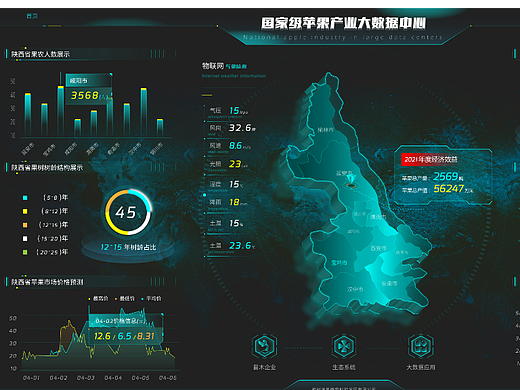The height and width of the screenshot is (390, 520).
Task: Click the 04-01 date axis label
Action: pos(31,378)
